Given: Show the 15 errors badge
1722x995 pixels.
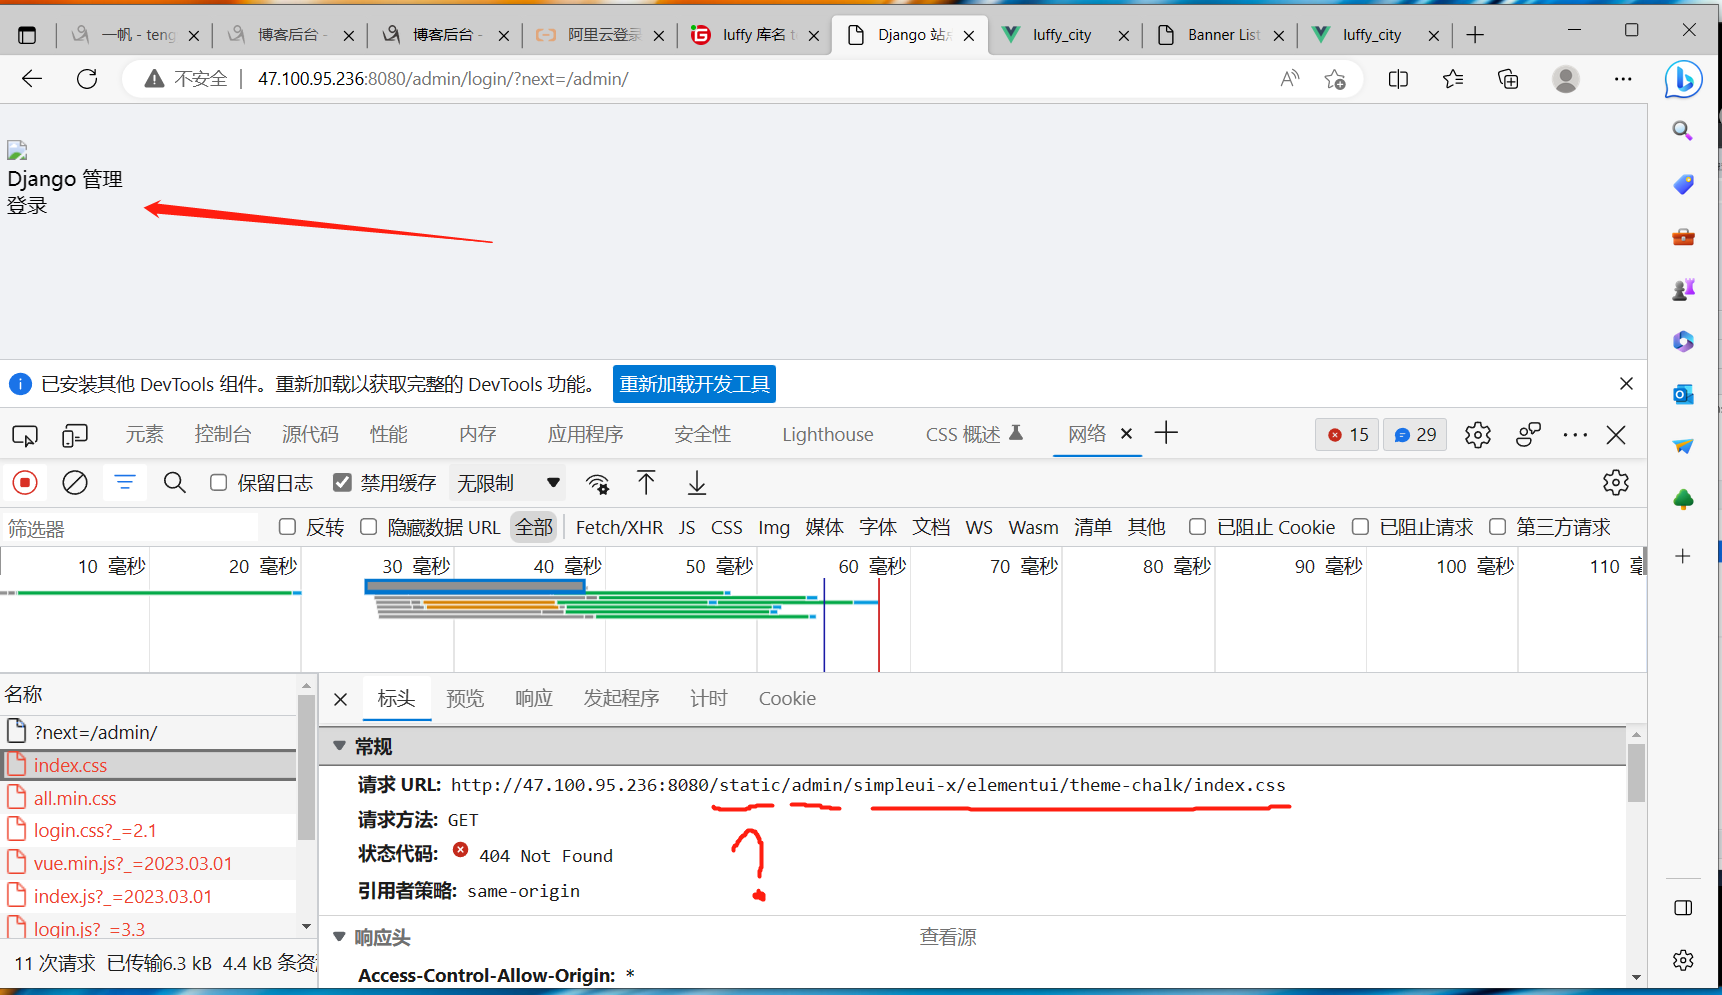Looking at the screenshot, I should (1347, 435).
